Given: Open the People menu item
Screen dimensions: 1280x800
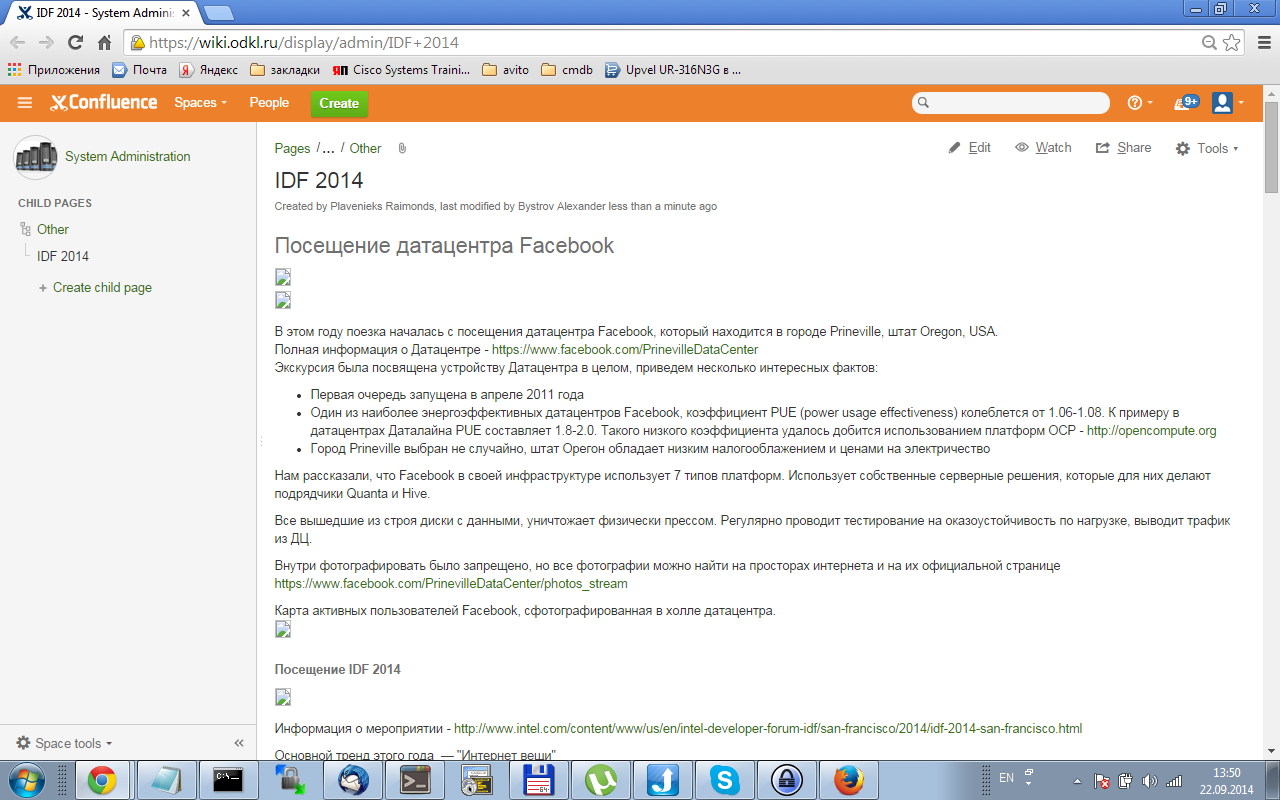Looking at the screenshot, I should coord(269,103).
